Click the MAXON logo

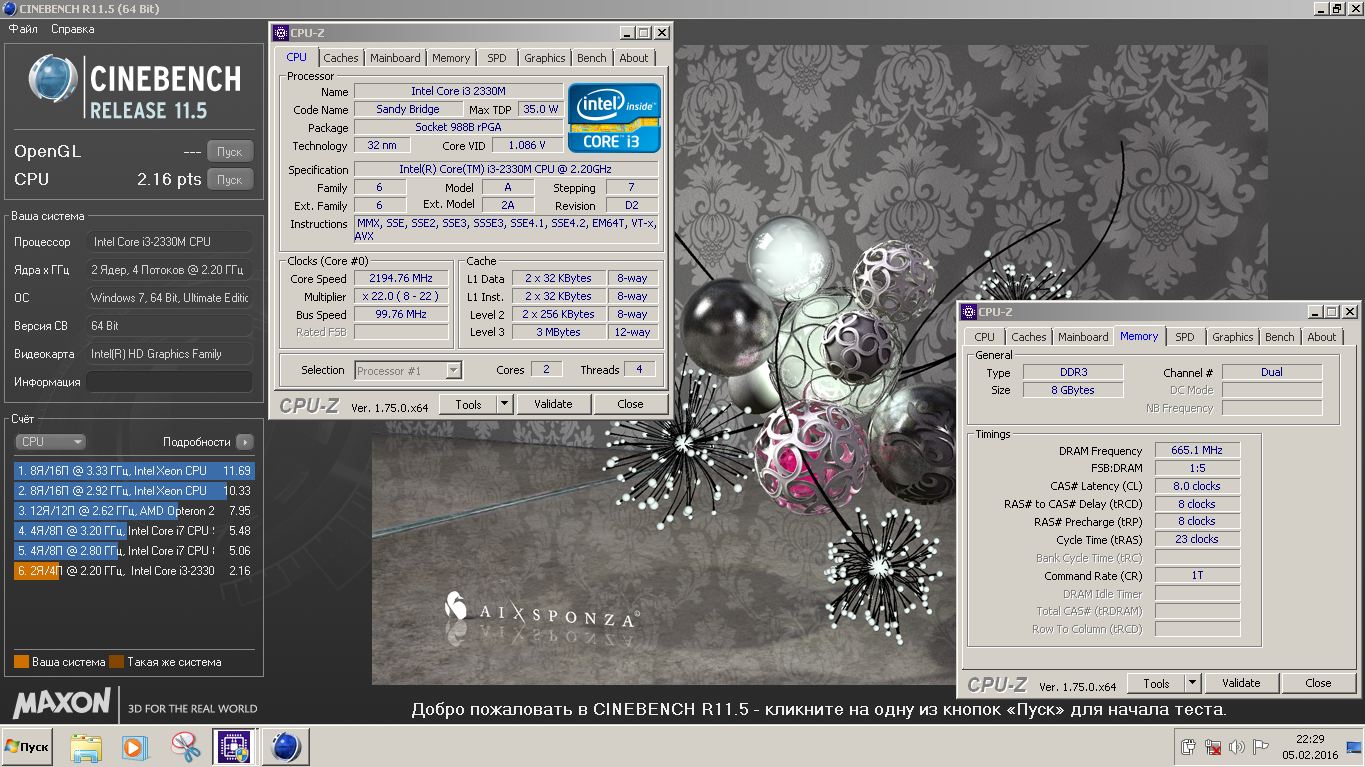click(61, 702)
